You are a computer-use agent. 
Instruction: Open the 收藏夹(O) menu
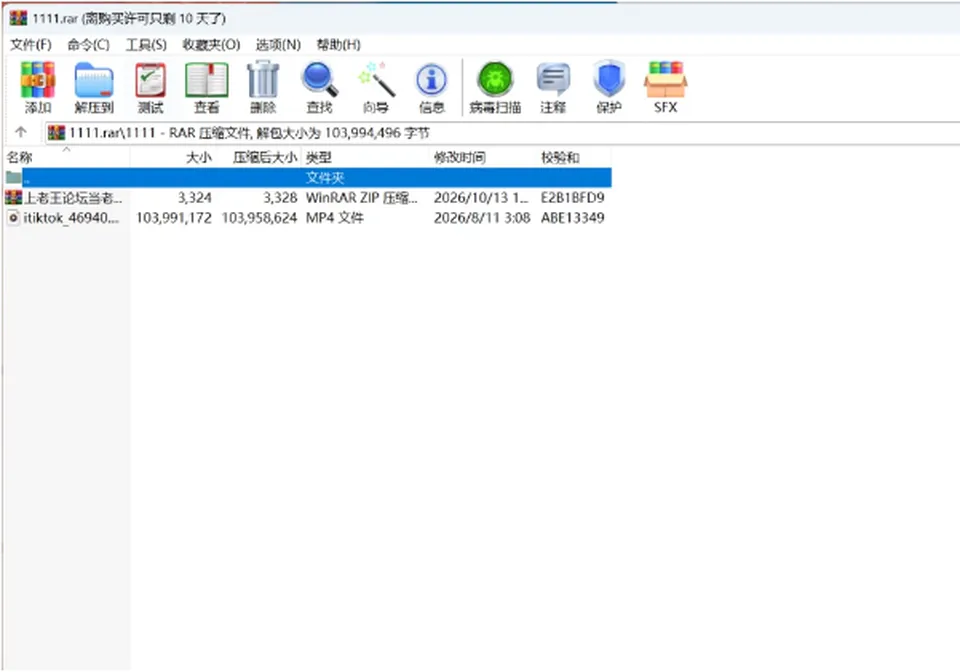coord(211,45)
